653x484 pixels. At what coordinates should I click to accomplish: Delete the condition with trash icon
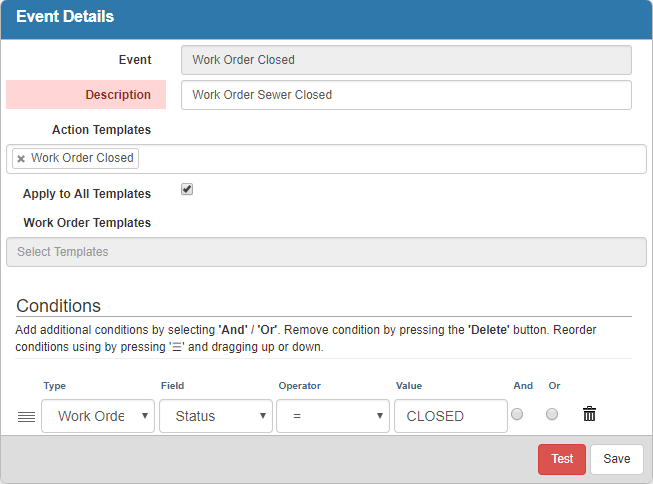point(589,414)
